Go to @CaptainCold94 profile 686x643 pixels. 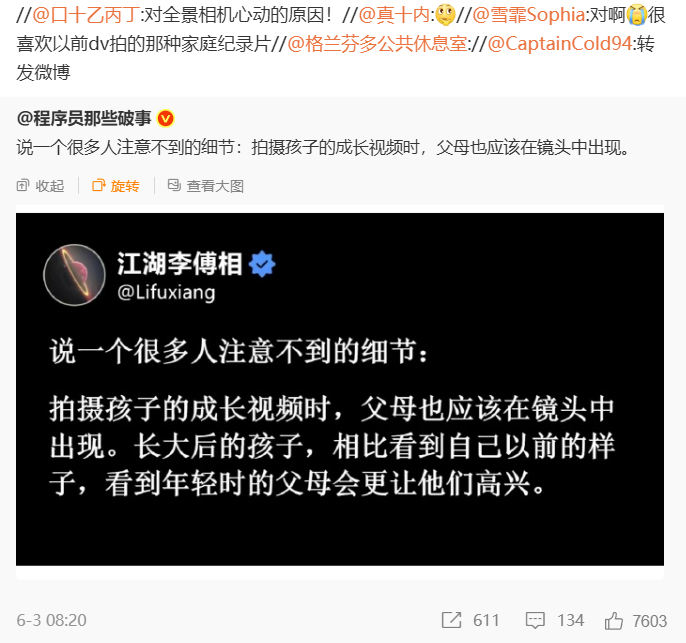560,44
